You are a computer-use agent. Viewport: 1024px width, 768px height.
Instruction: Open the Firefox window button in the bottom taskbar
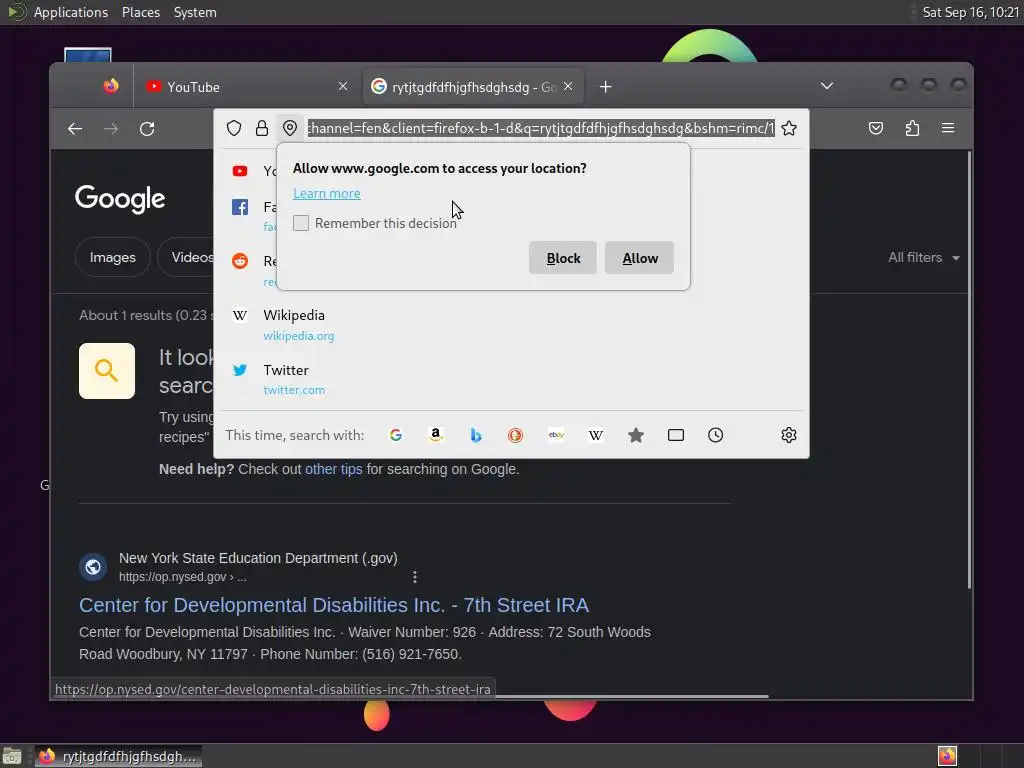[118, 756]
